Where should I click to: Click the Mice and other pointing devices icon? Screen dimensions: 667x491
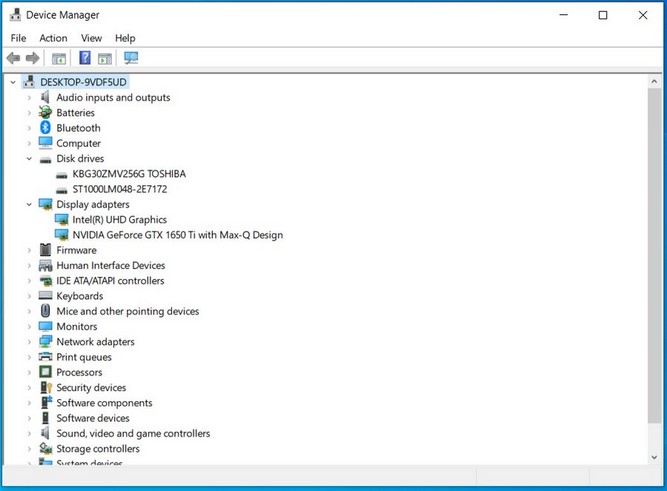(x=45, y=311)
